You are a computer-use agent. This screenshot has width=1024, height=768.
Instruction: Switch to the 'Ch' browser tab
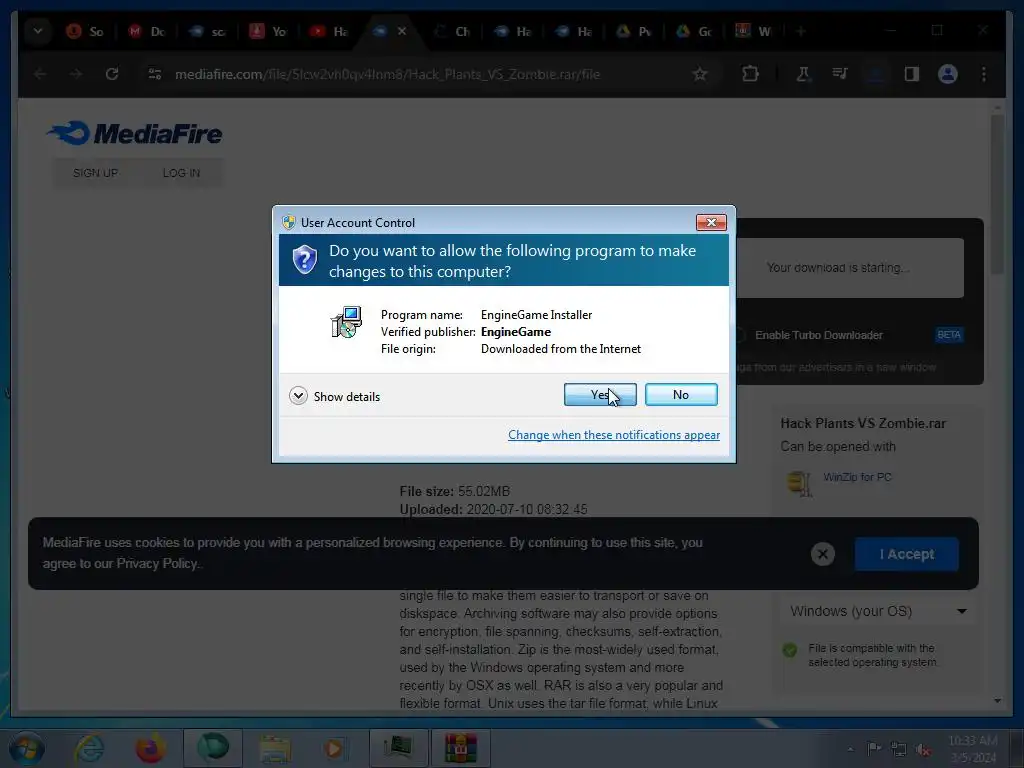(453, 31)
